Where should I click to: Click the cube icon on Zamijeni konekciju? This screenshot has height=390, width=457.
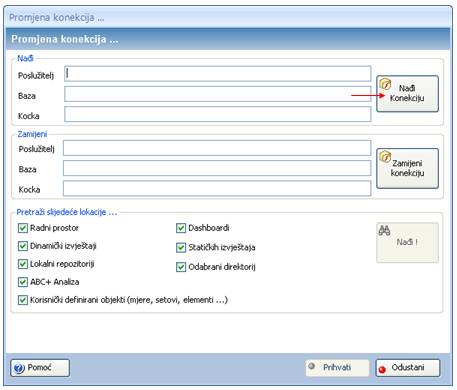[x=385, y=156]
